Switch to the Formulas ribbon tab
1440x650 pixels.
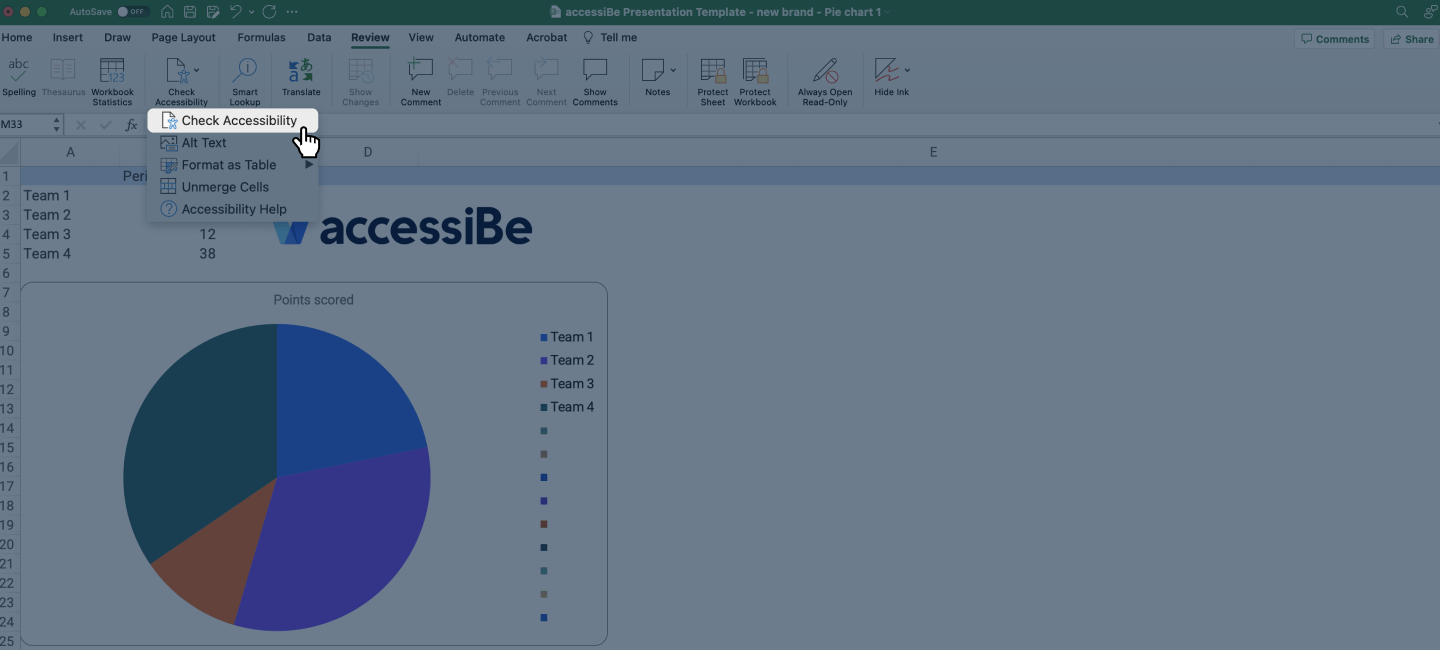[261, 37]
